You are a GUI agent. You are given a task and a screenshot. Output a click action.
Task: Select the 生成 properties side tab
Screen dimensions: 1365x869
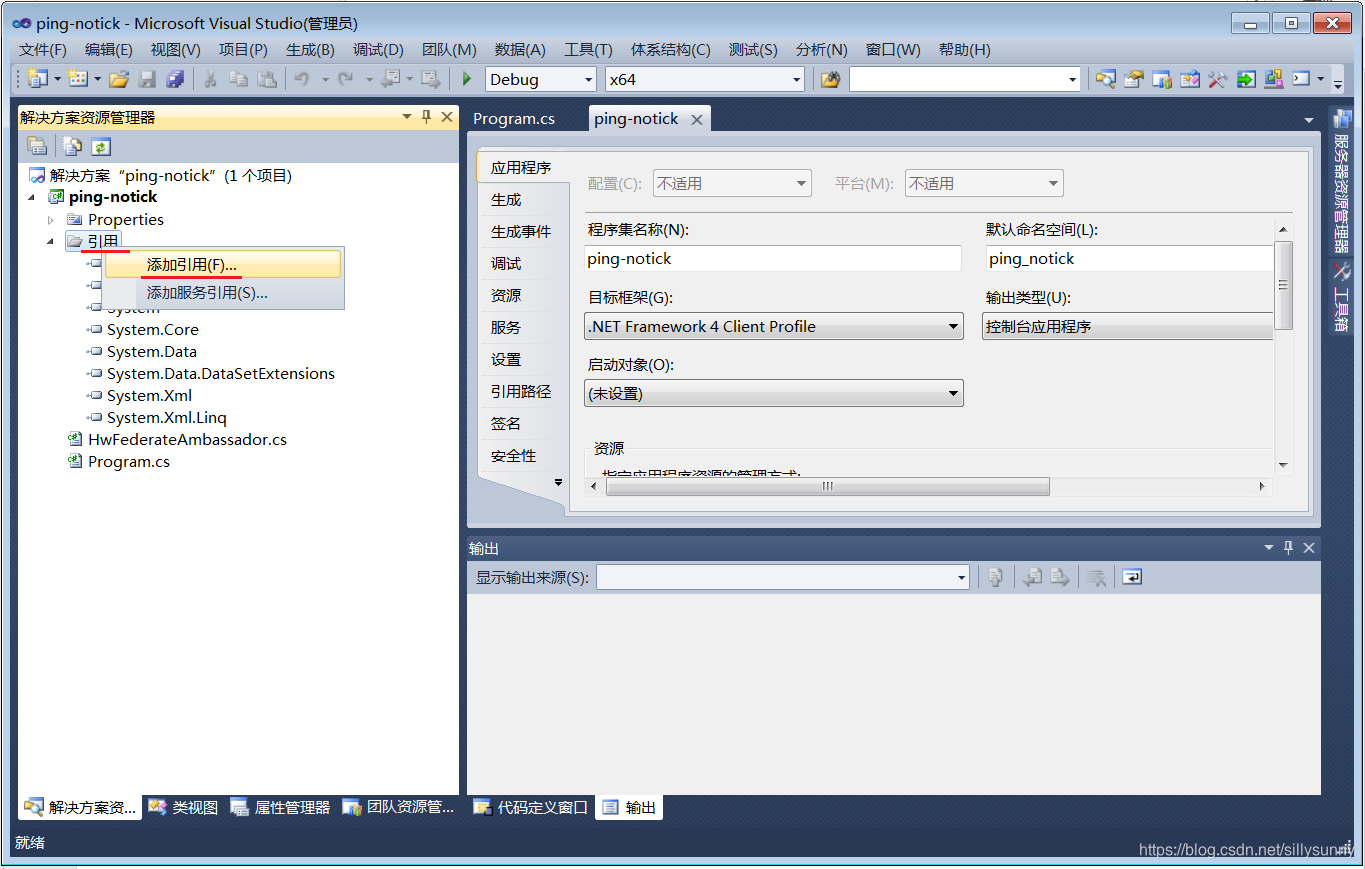(x=506, y=200)
